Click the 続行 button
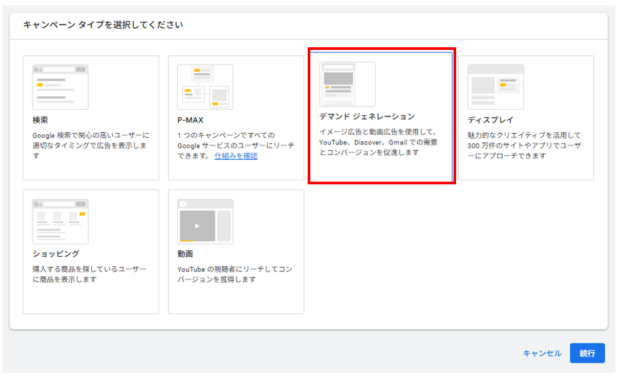The width and height of the screenshot is (620, 376). (587, 353)
